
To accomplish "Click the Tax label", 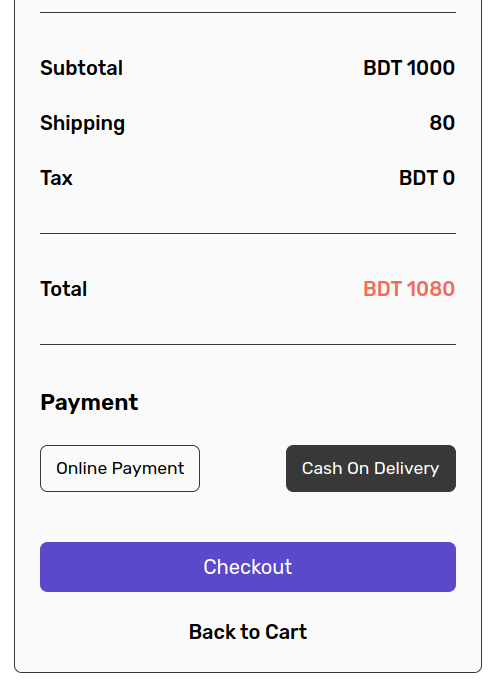I will click(56, 178).
